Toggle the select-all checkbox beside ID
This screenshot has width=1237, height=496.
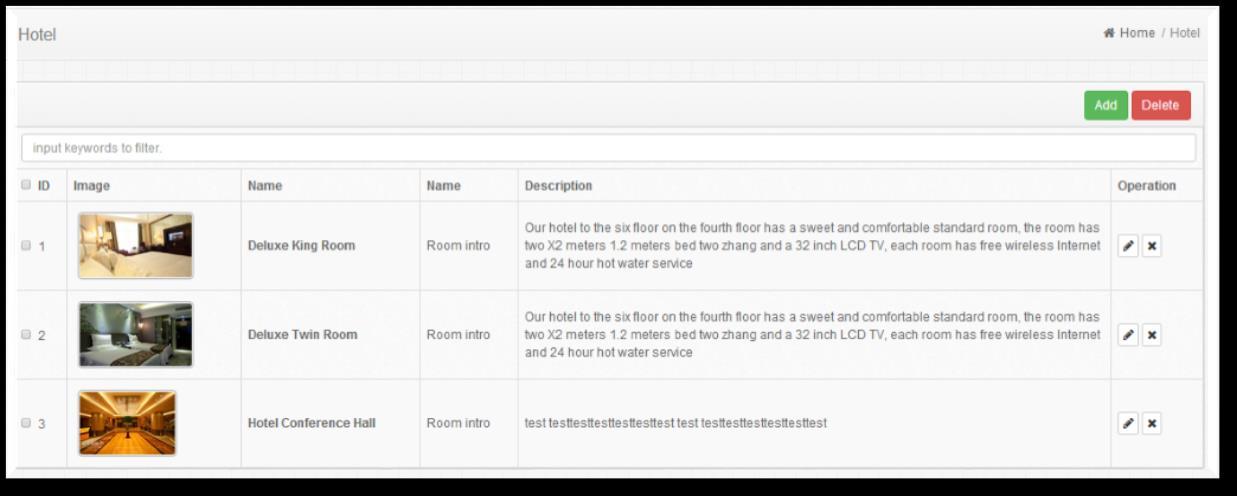pyautogui.click(x=25, y=185)
